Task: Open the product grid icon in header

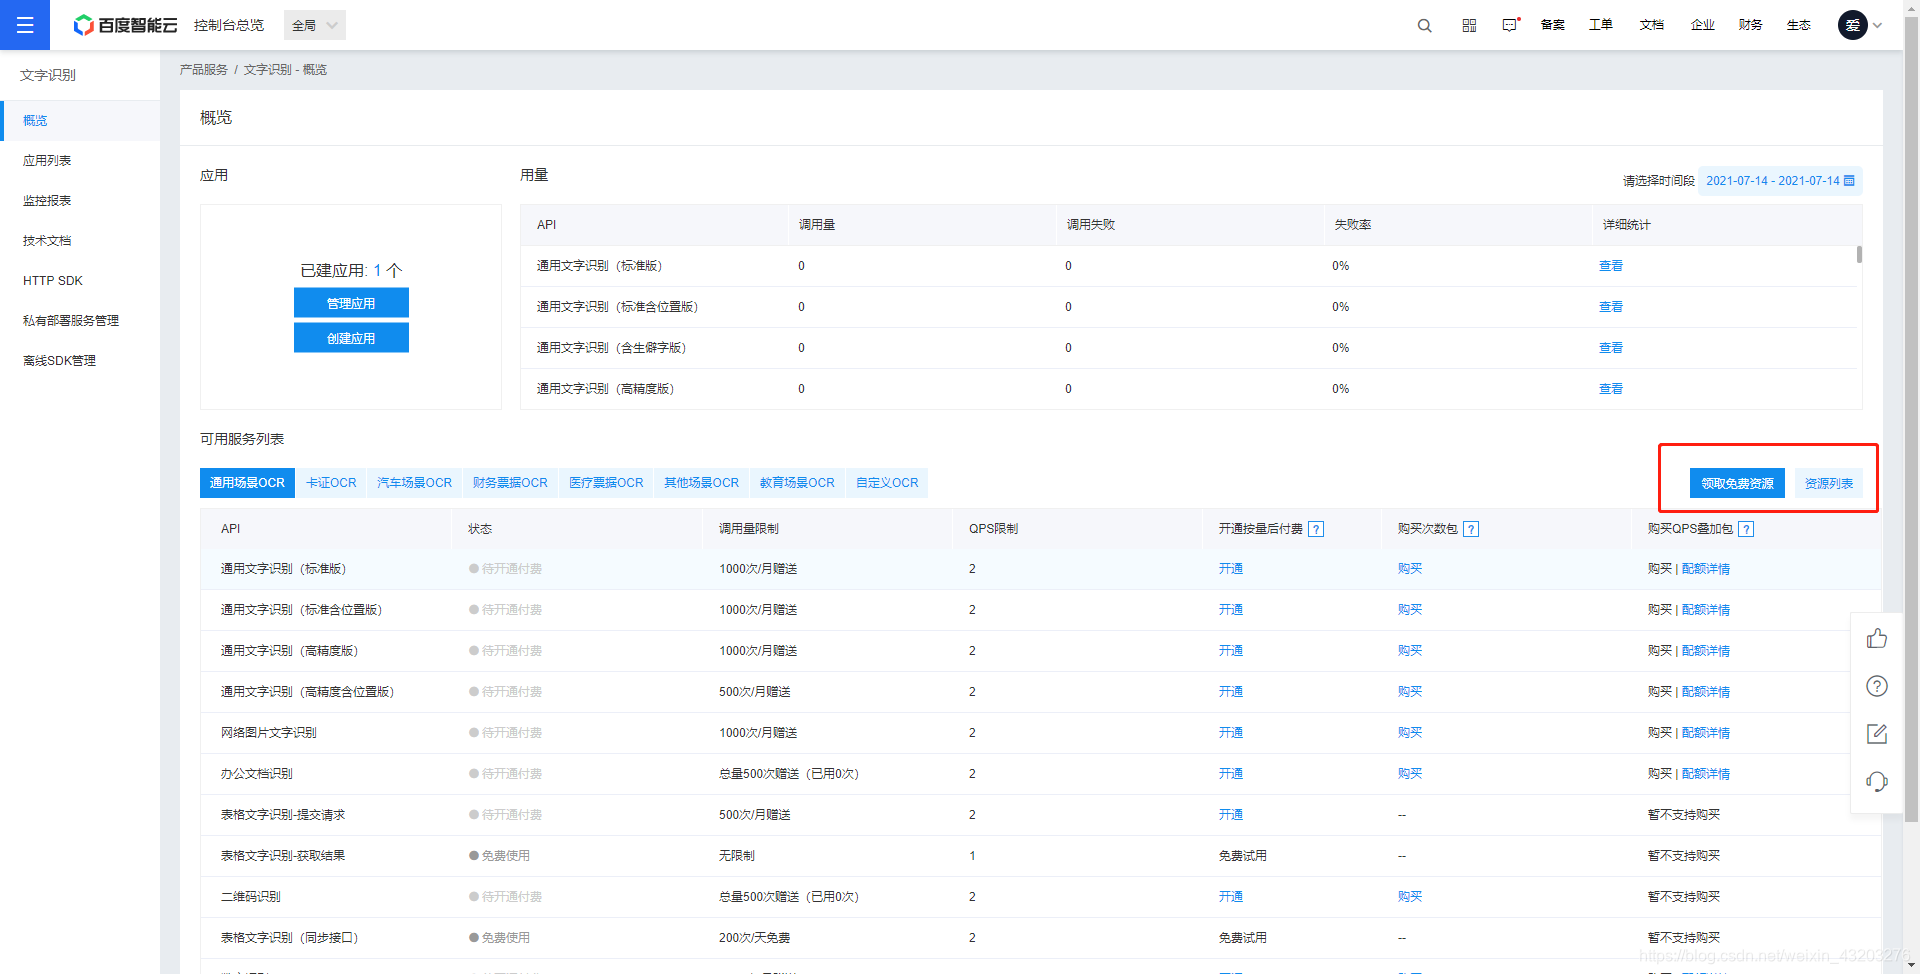Action: [x=1469, y=25]
